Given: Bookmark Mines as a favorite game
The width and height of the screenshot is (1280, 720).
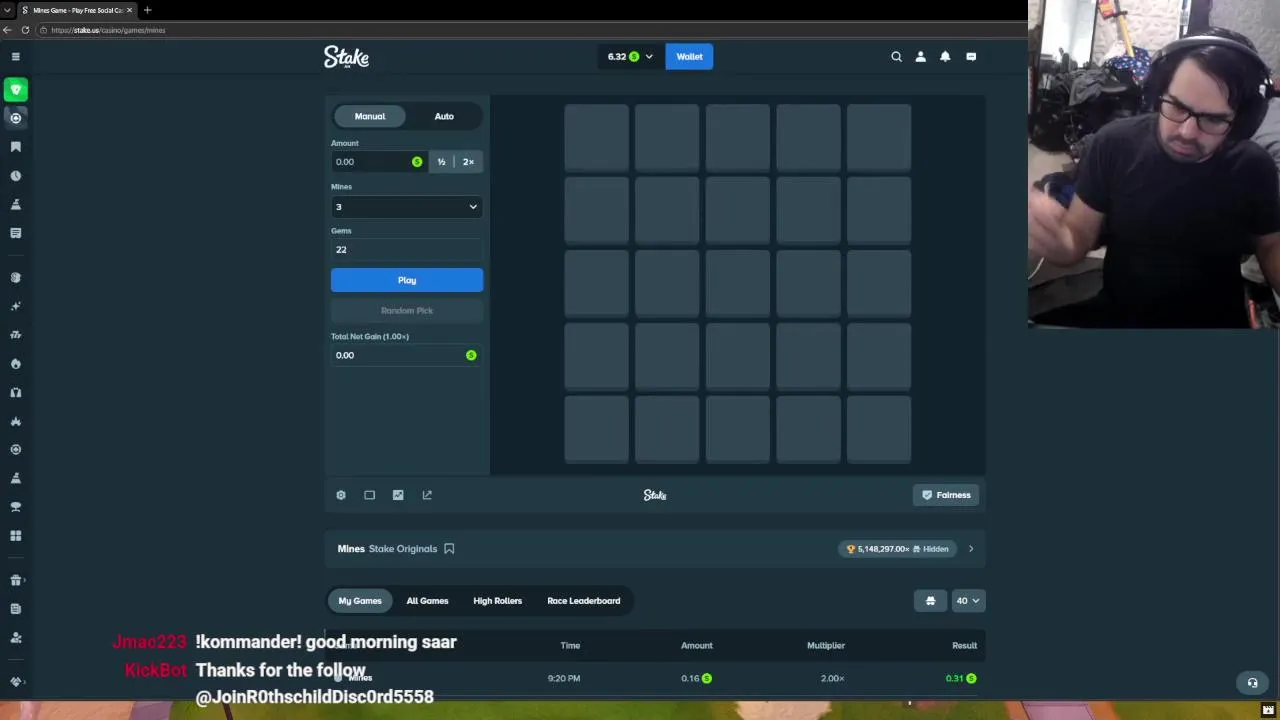Looking at the screenshot, I should click(449, 549).
